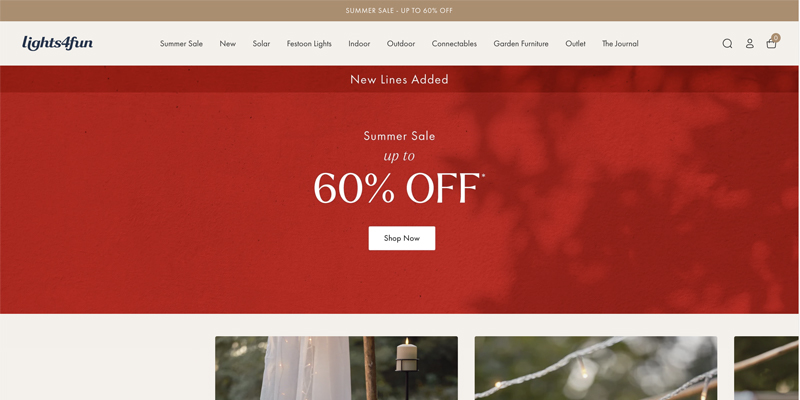Choose Indoor from the navigation
The height and width of the screenshot is (400, 800).
coord(359,44)
